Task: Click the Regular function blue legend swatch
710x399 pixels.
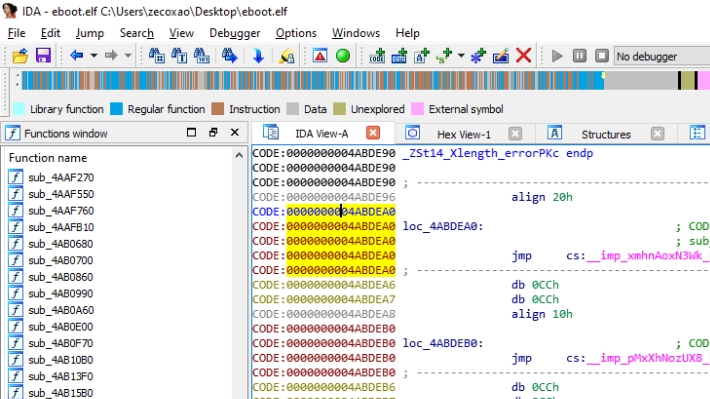Action: (x=116, y=109)
